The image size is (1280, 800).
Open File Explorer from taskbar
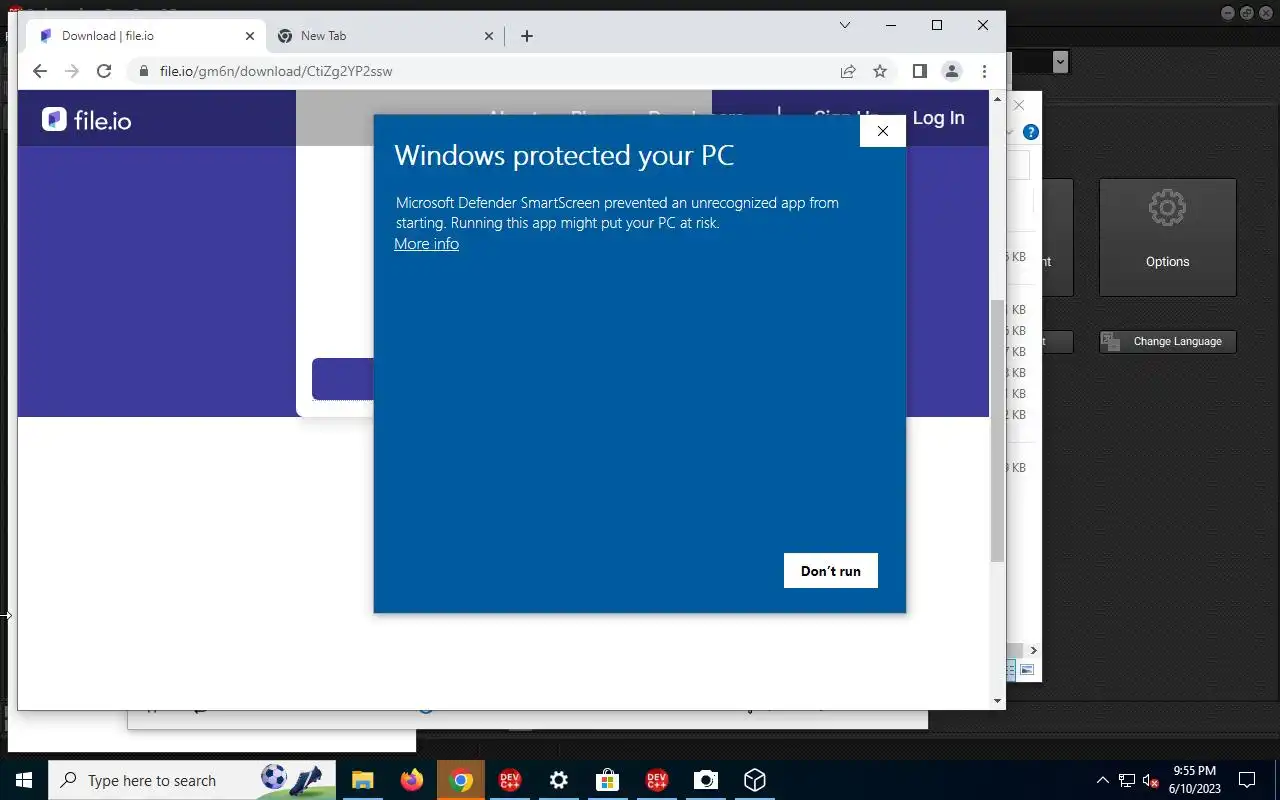pos(362,780)
